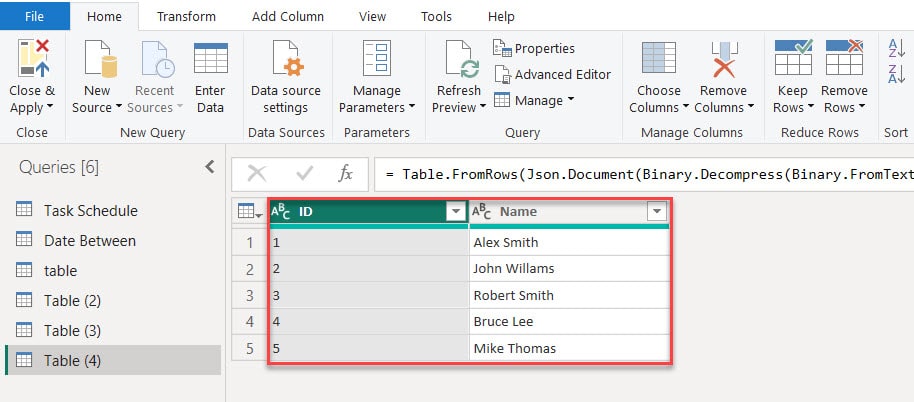Expand the Choose Columns dropdown arrow
Screen dimensions: 914x402
(686, 107)
